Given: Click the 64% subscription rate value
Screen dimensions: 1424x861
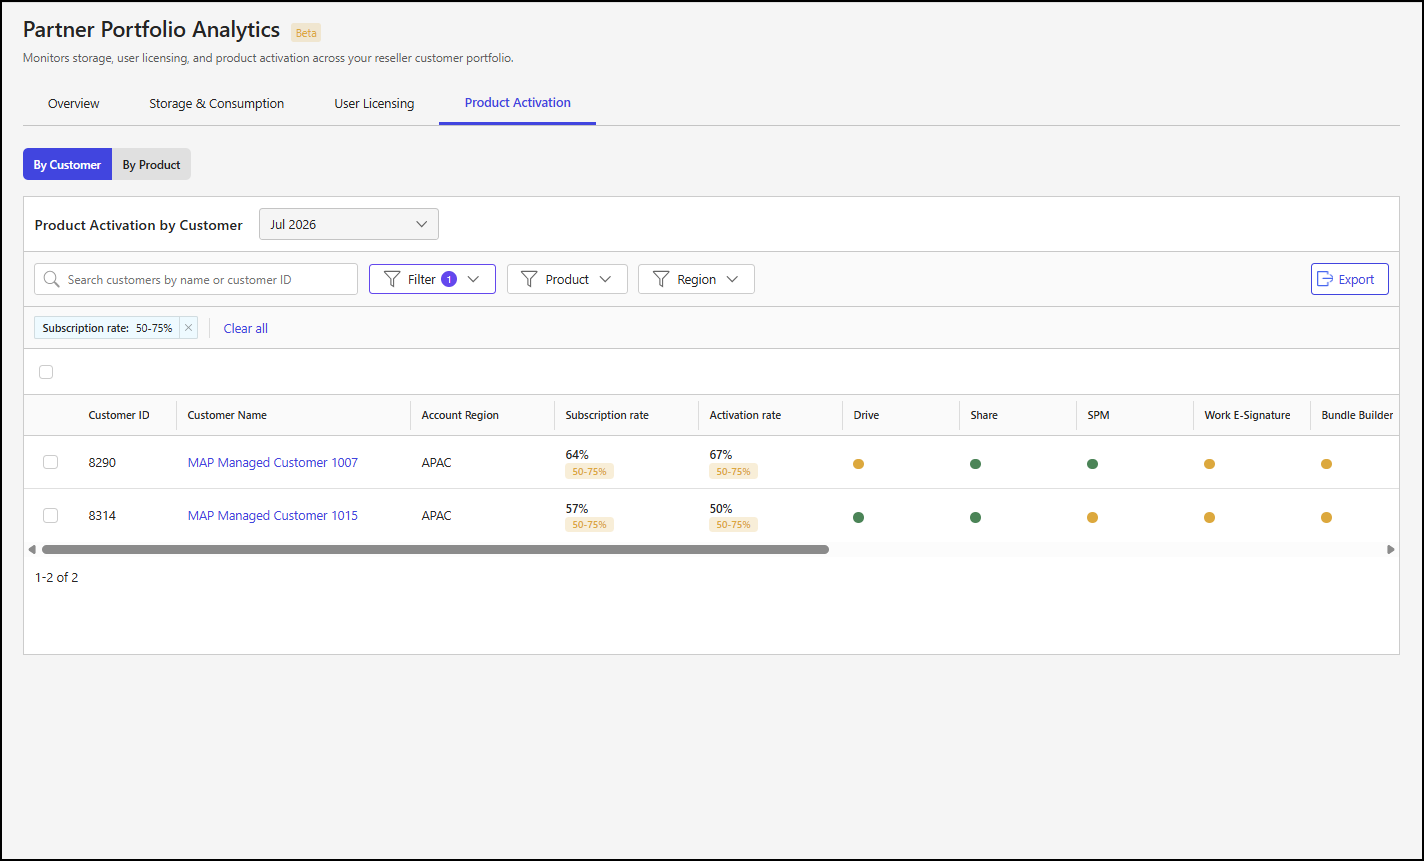Looking at the screenshot, I should click(x=577, y=455).
